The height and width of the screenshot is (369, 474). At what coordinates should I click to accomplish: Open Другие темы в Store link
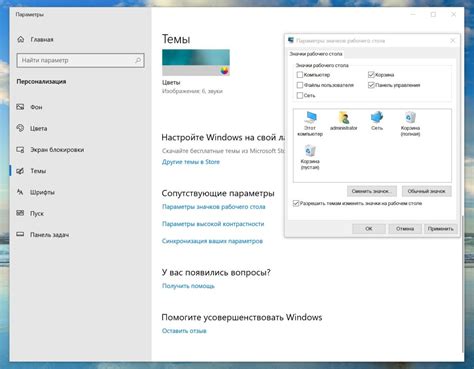tap(191, 162)
